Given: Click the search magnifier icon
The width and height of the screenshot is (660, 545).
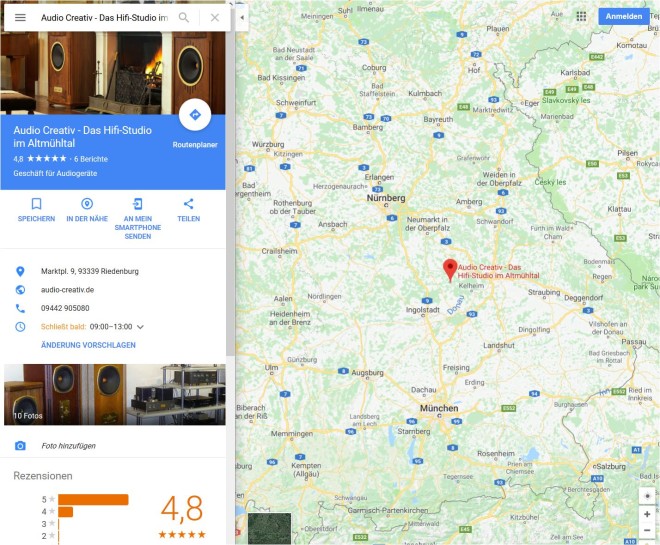Looking at the screenshot, I should (x=184, y=17).
